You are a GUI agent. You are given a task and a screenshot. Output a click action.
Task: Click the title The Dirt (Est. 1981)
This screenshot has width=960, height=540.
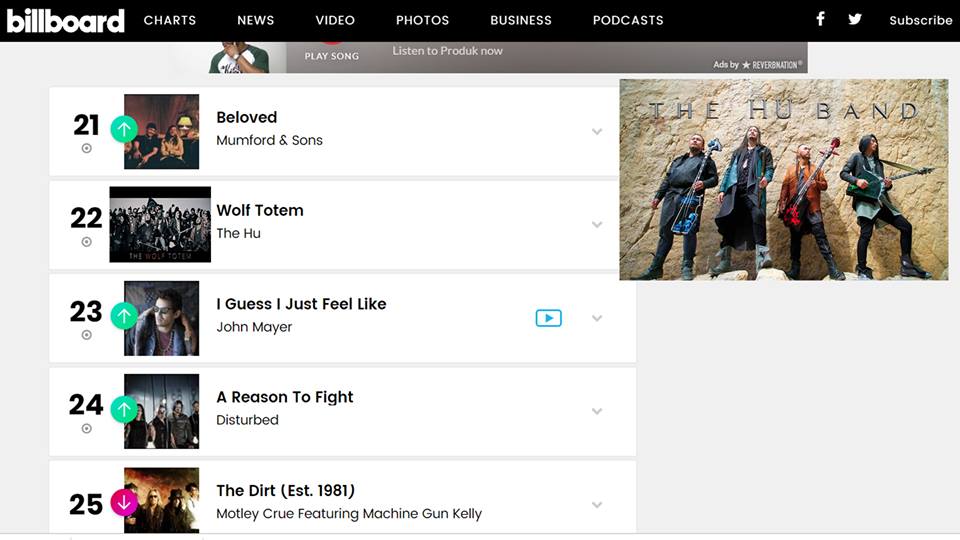(285, 490)
